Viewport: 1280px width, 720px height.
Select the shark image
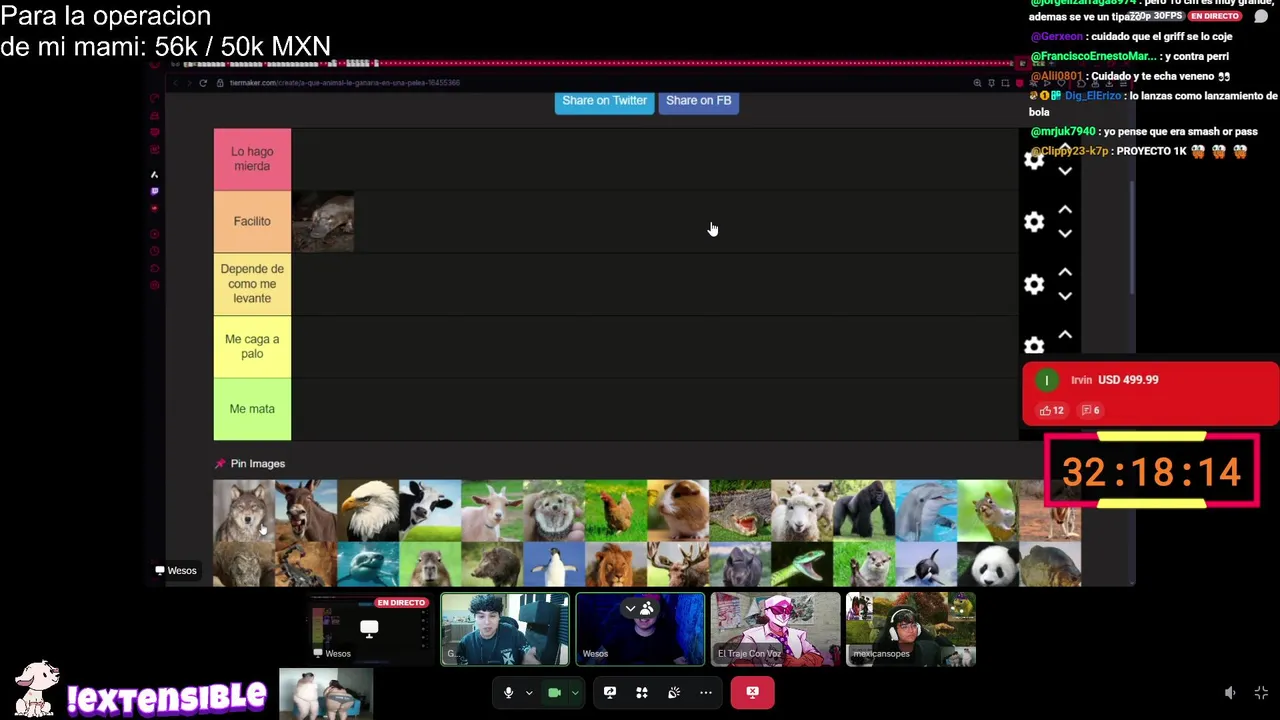point(368,564)
